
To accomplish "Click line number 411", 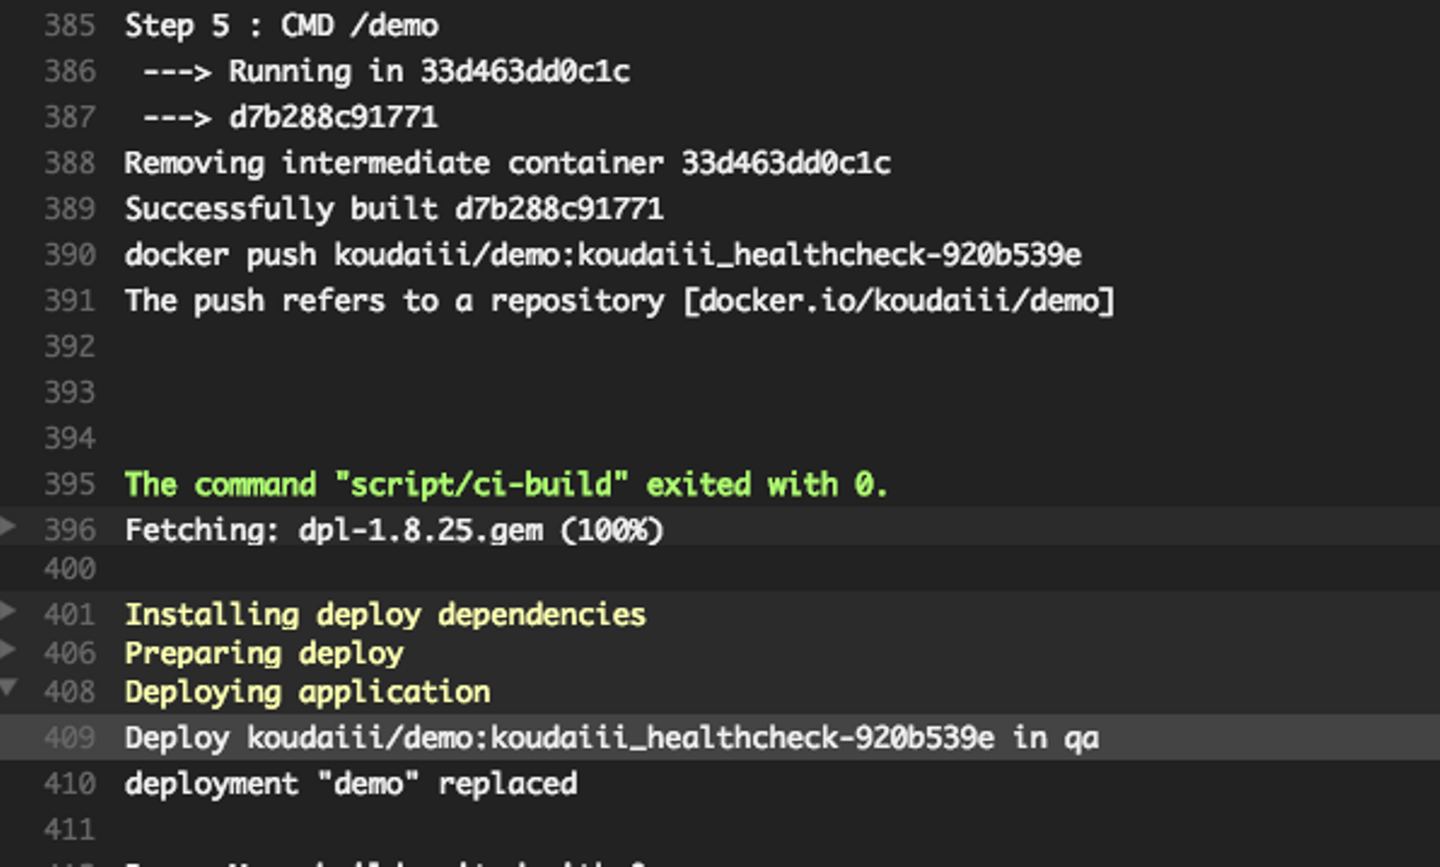I will (x=69, y=829).
